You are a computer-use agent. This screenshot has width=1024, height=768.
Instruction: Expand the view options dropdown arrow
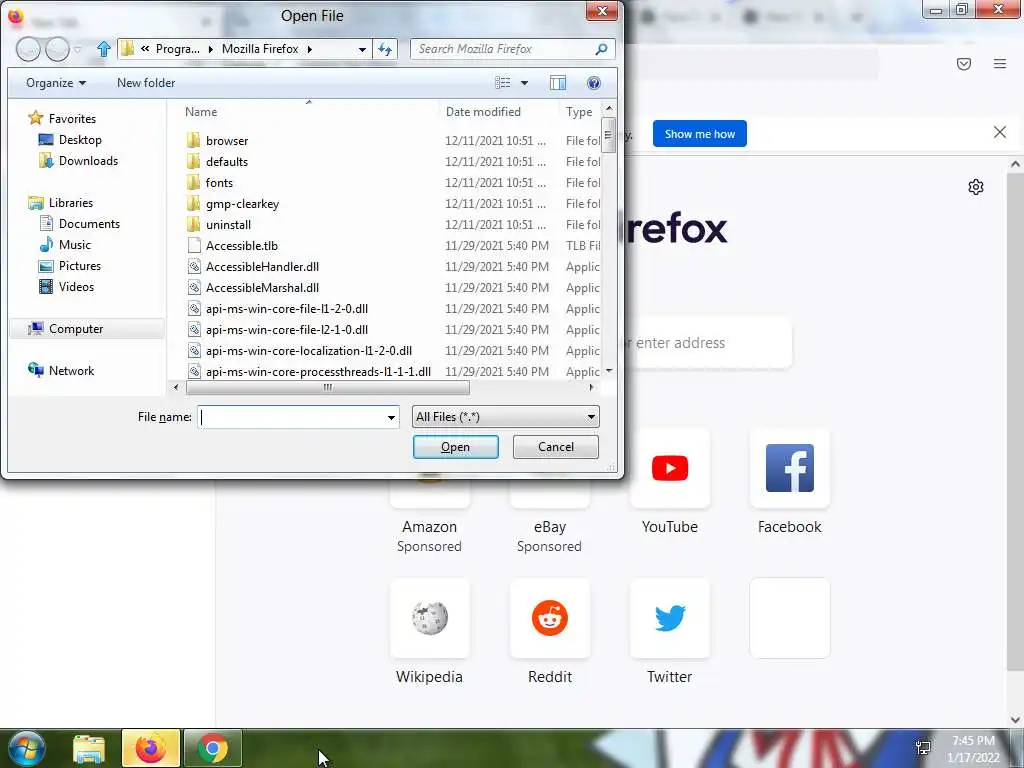[x=524, y=83]
